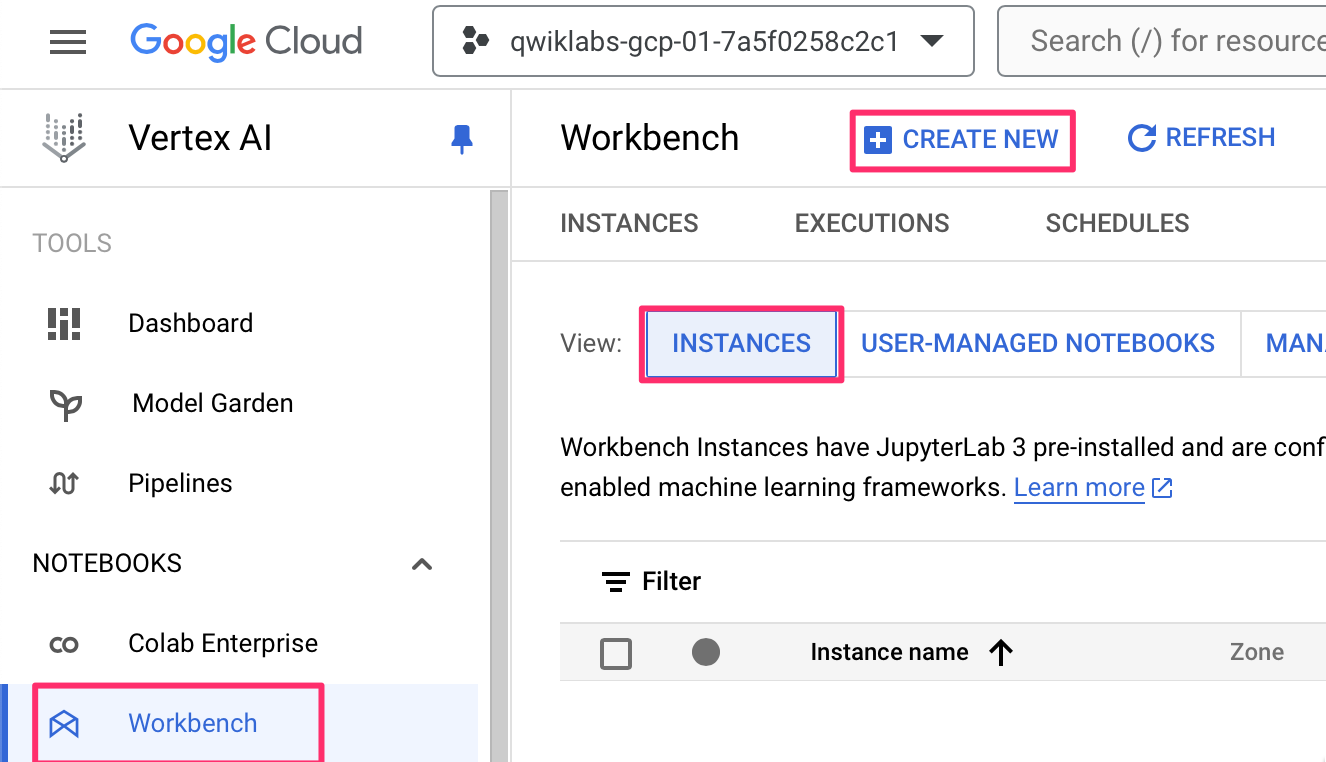The height and width of the screenshot is (762, 1326).
Task: Select Workbench in sidebar
Action: pyautogui.click(x=239, y=723)
